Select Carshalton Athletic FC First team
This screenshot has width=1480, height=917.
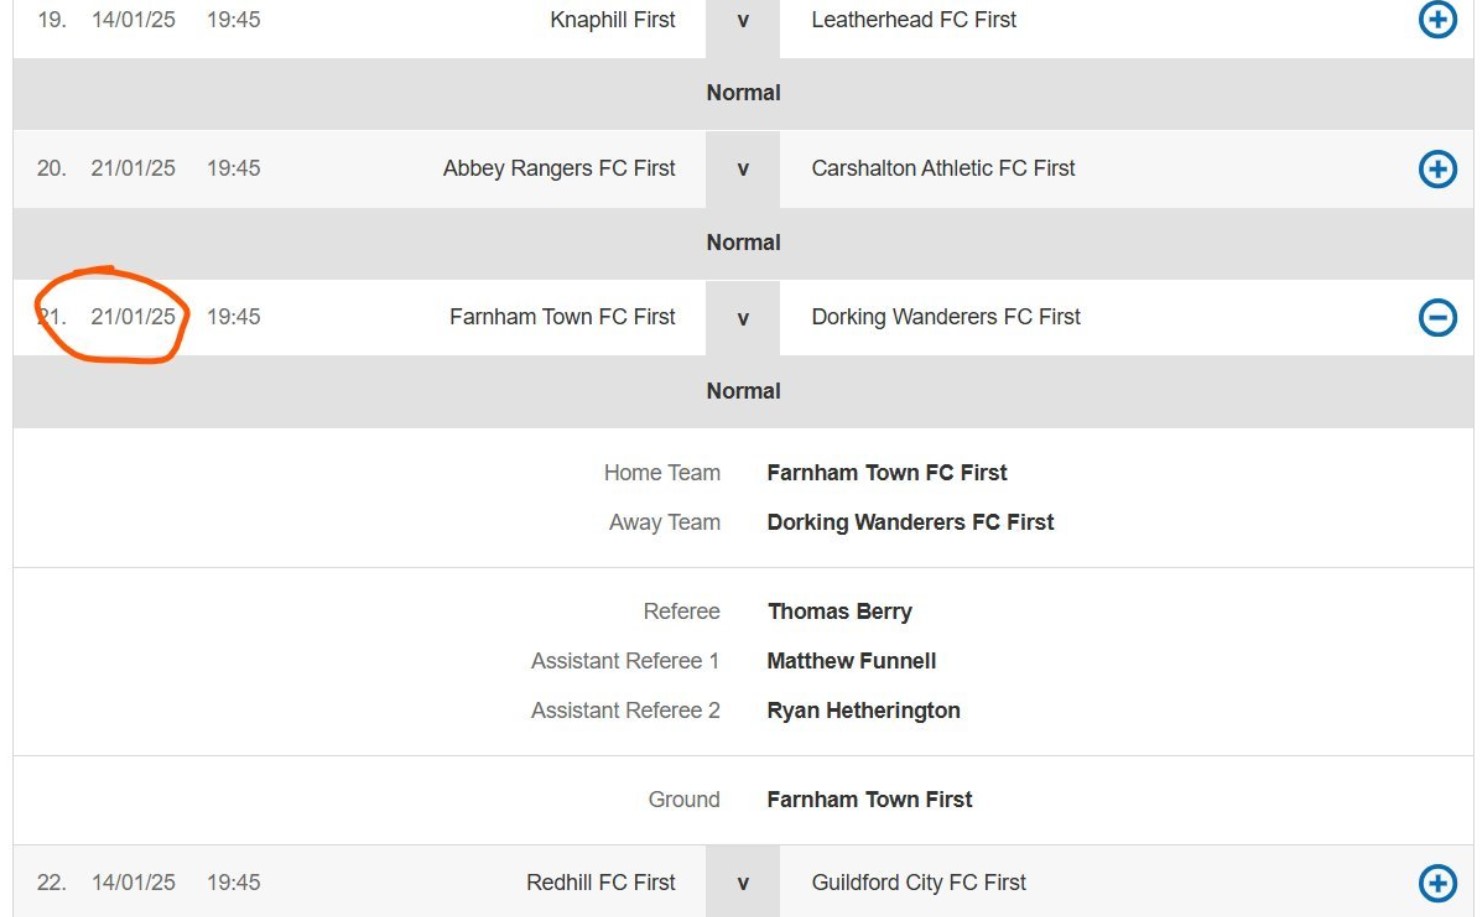click(x=943, y=168)
